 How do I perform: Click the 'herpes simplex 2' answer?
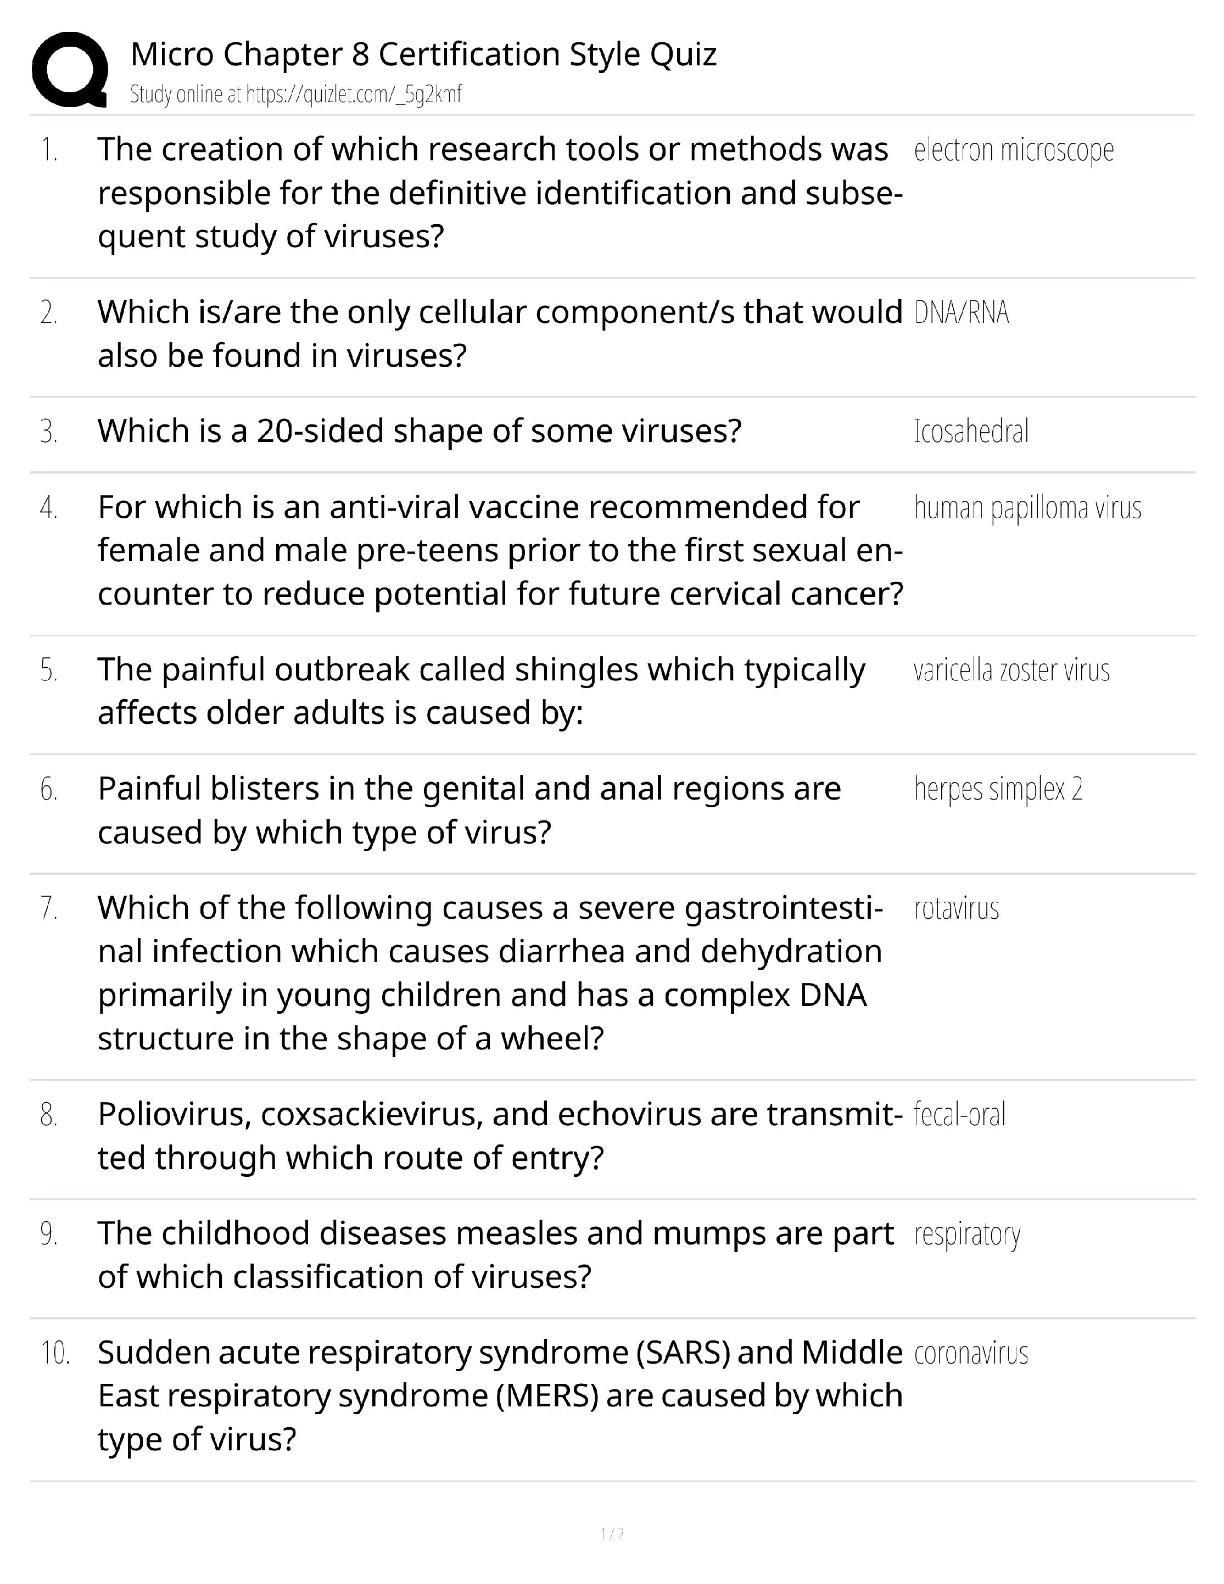(x=997, y=789)
